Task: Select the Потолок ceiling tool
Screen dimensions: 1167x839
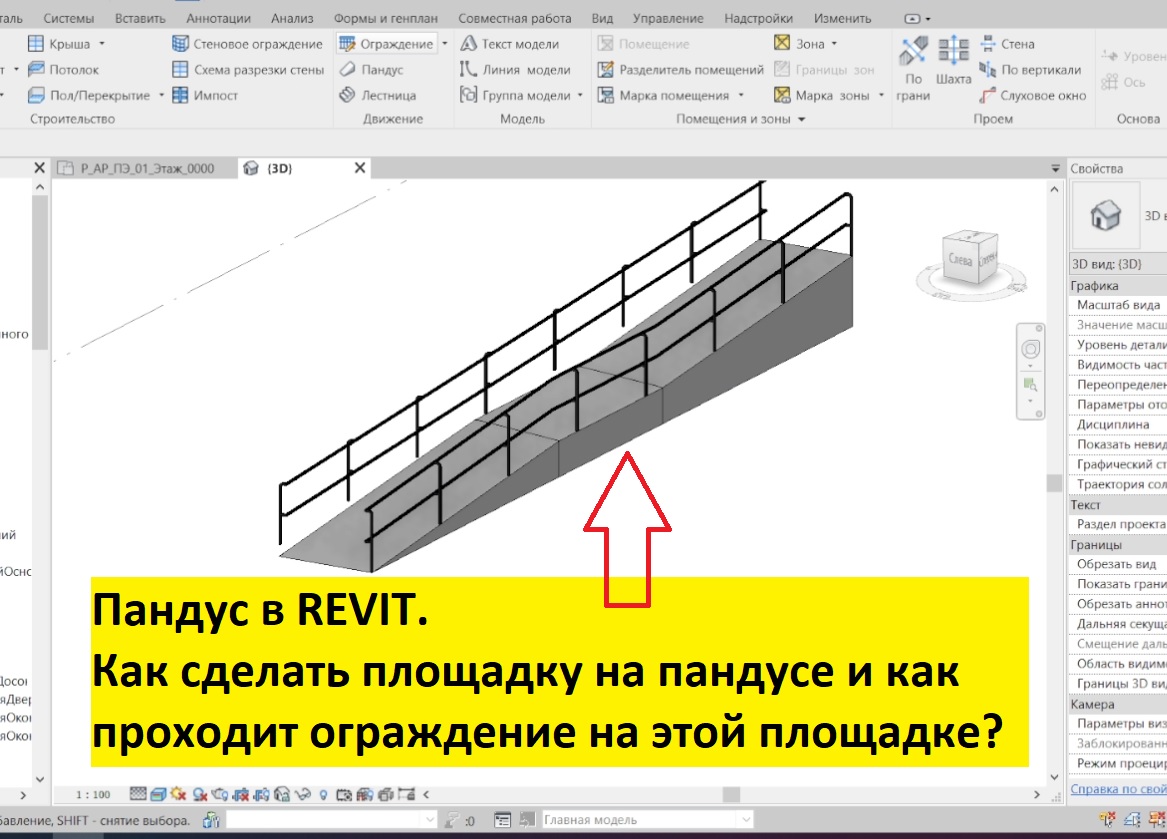Action: (63, 69)
